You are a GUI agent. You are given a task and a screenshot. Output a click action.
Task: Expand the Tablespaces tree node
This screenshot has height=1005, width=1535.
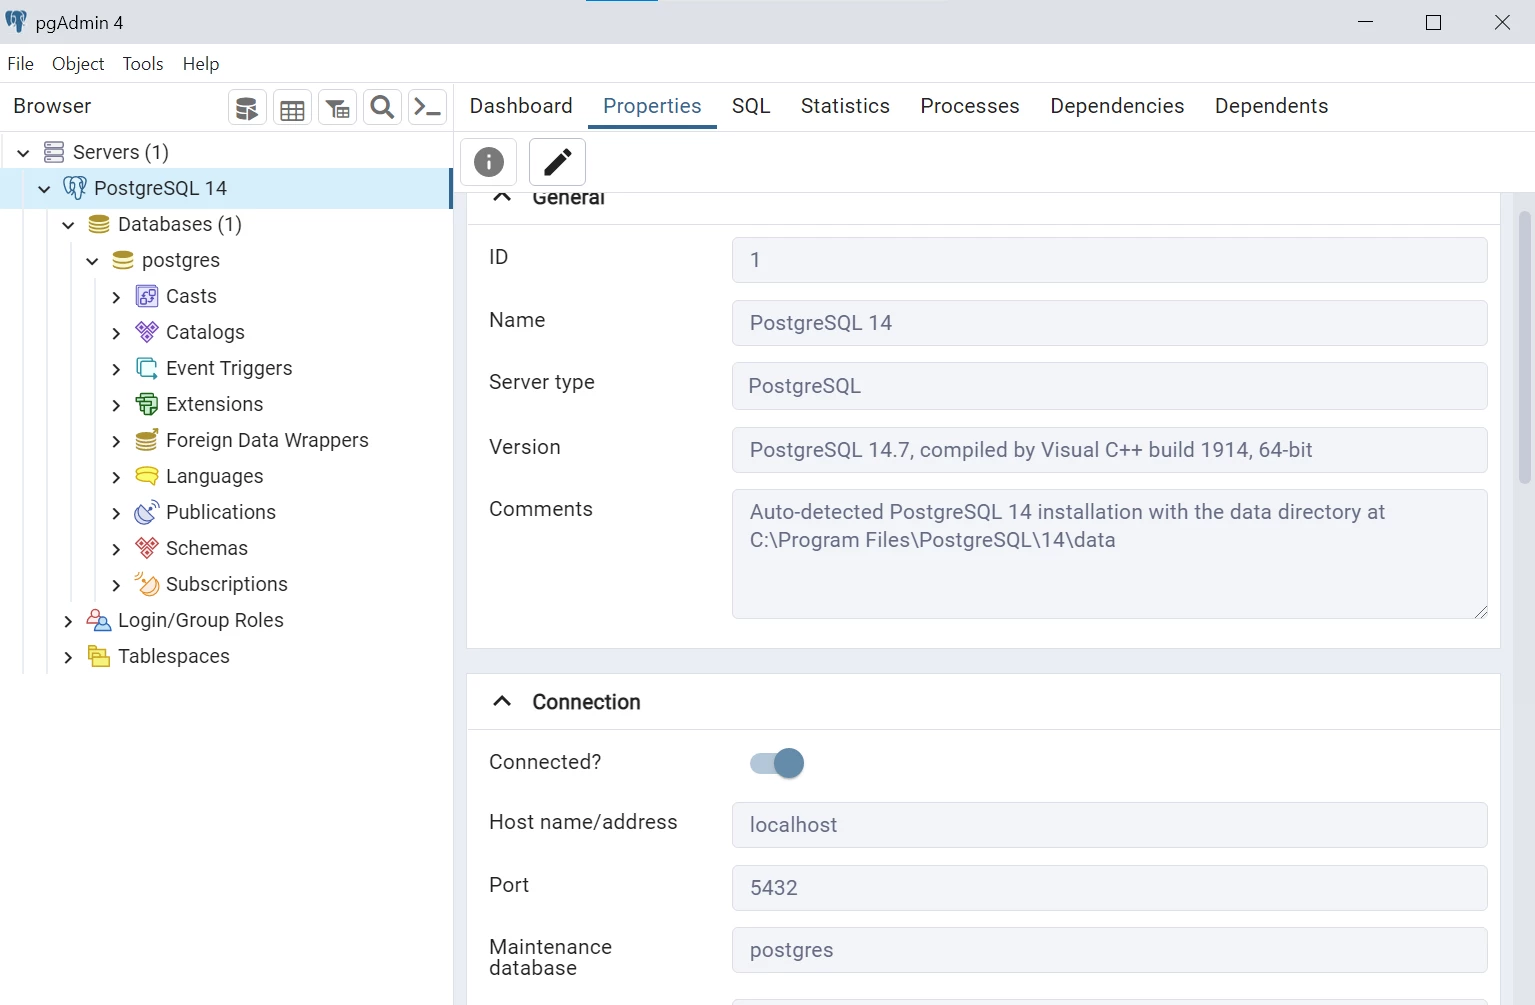(68, 657)
